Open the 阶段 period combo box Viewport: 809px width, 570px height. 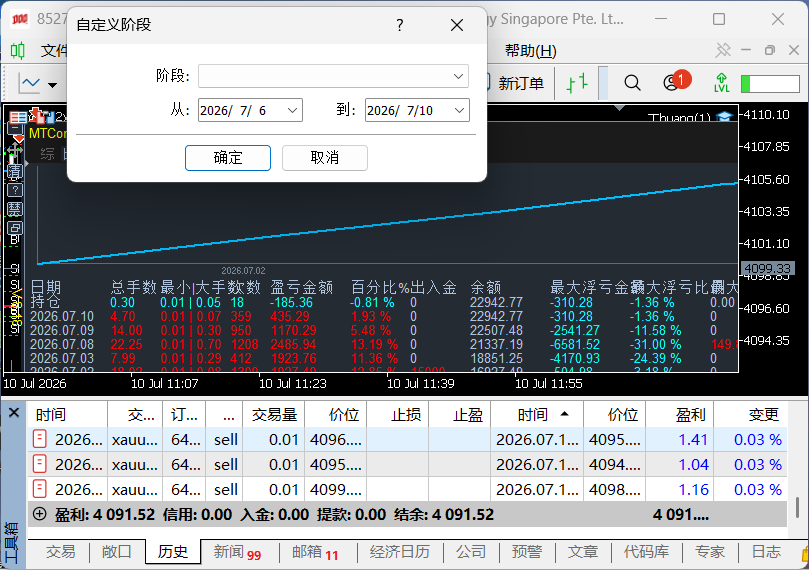click(333, 76)
